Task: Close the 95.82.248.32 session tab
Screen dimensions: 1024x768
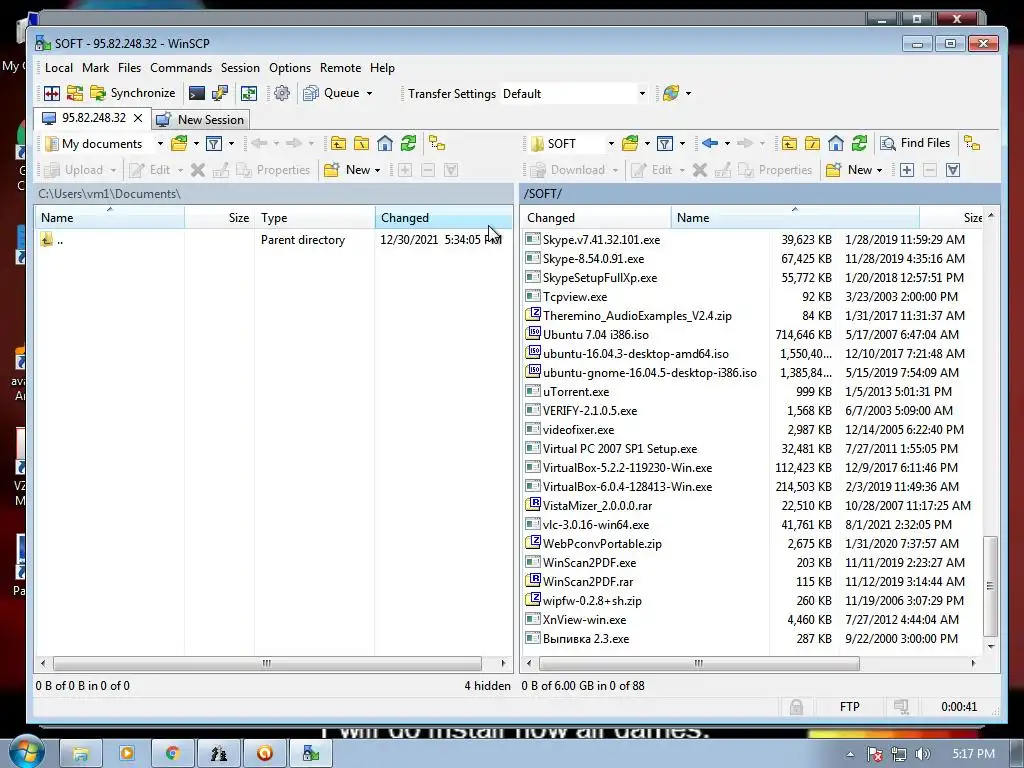Action: [x=138, y=118]
